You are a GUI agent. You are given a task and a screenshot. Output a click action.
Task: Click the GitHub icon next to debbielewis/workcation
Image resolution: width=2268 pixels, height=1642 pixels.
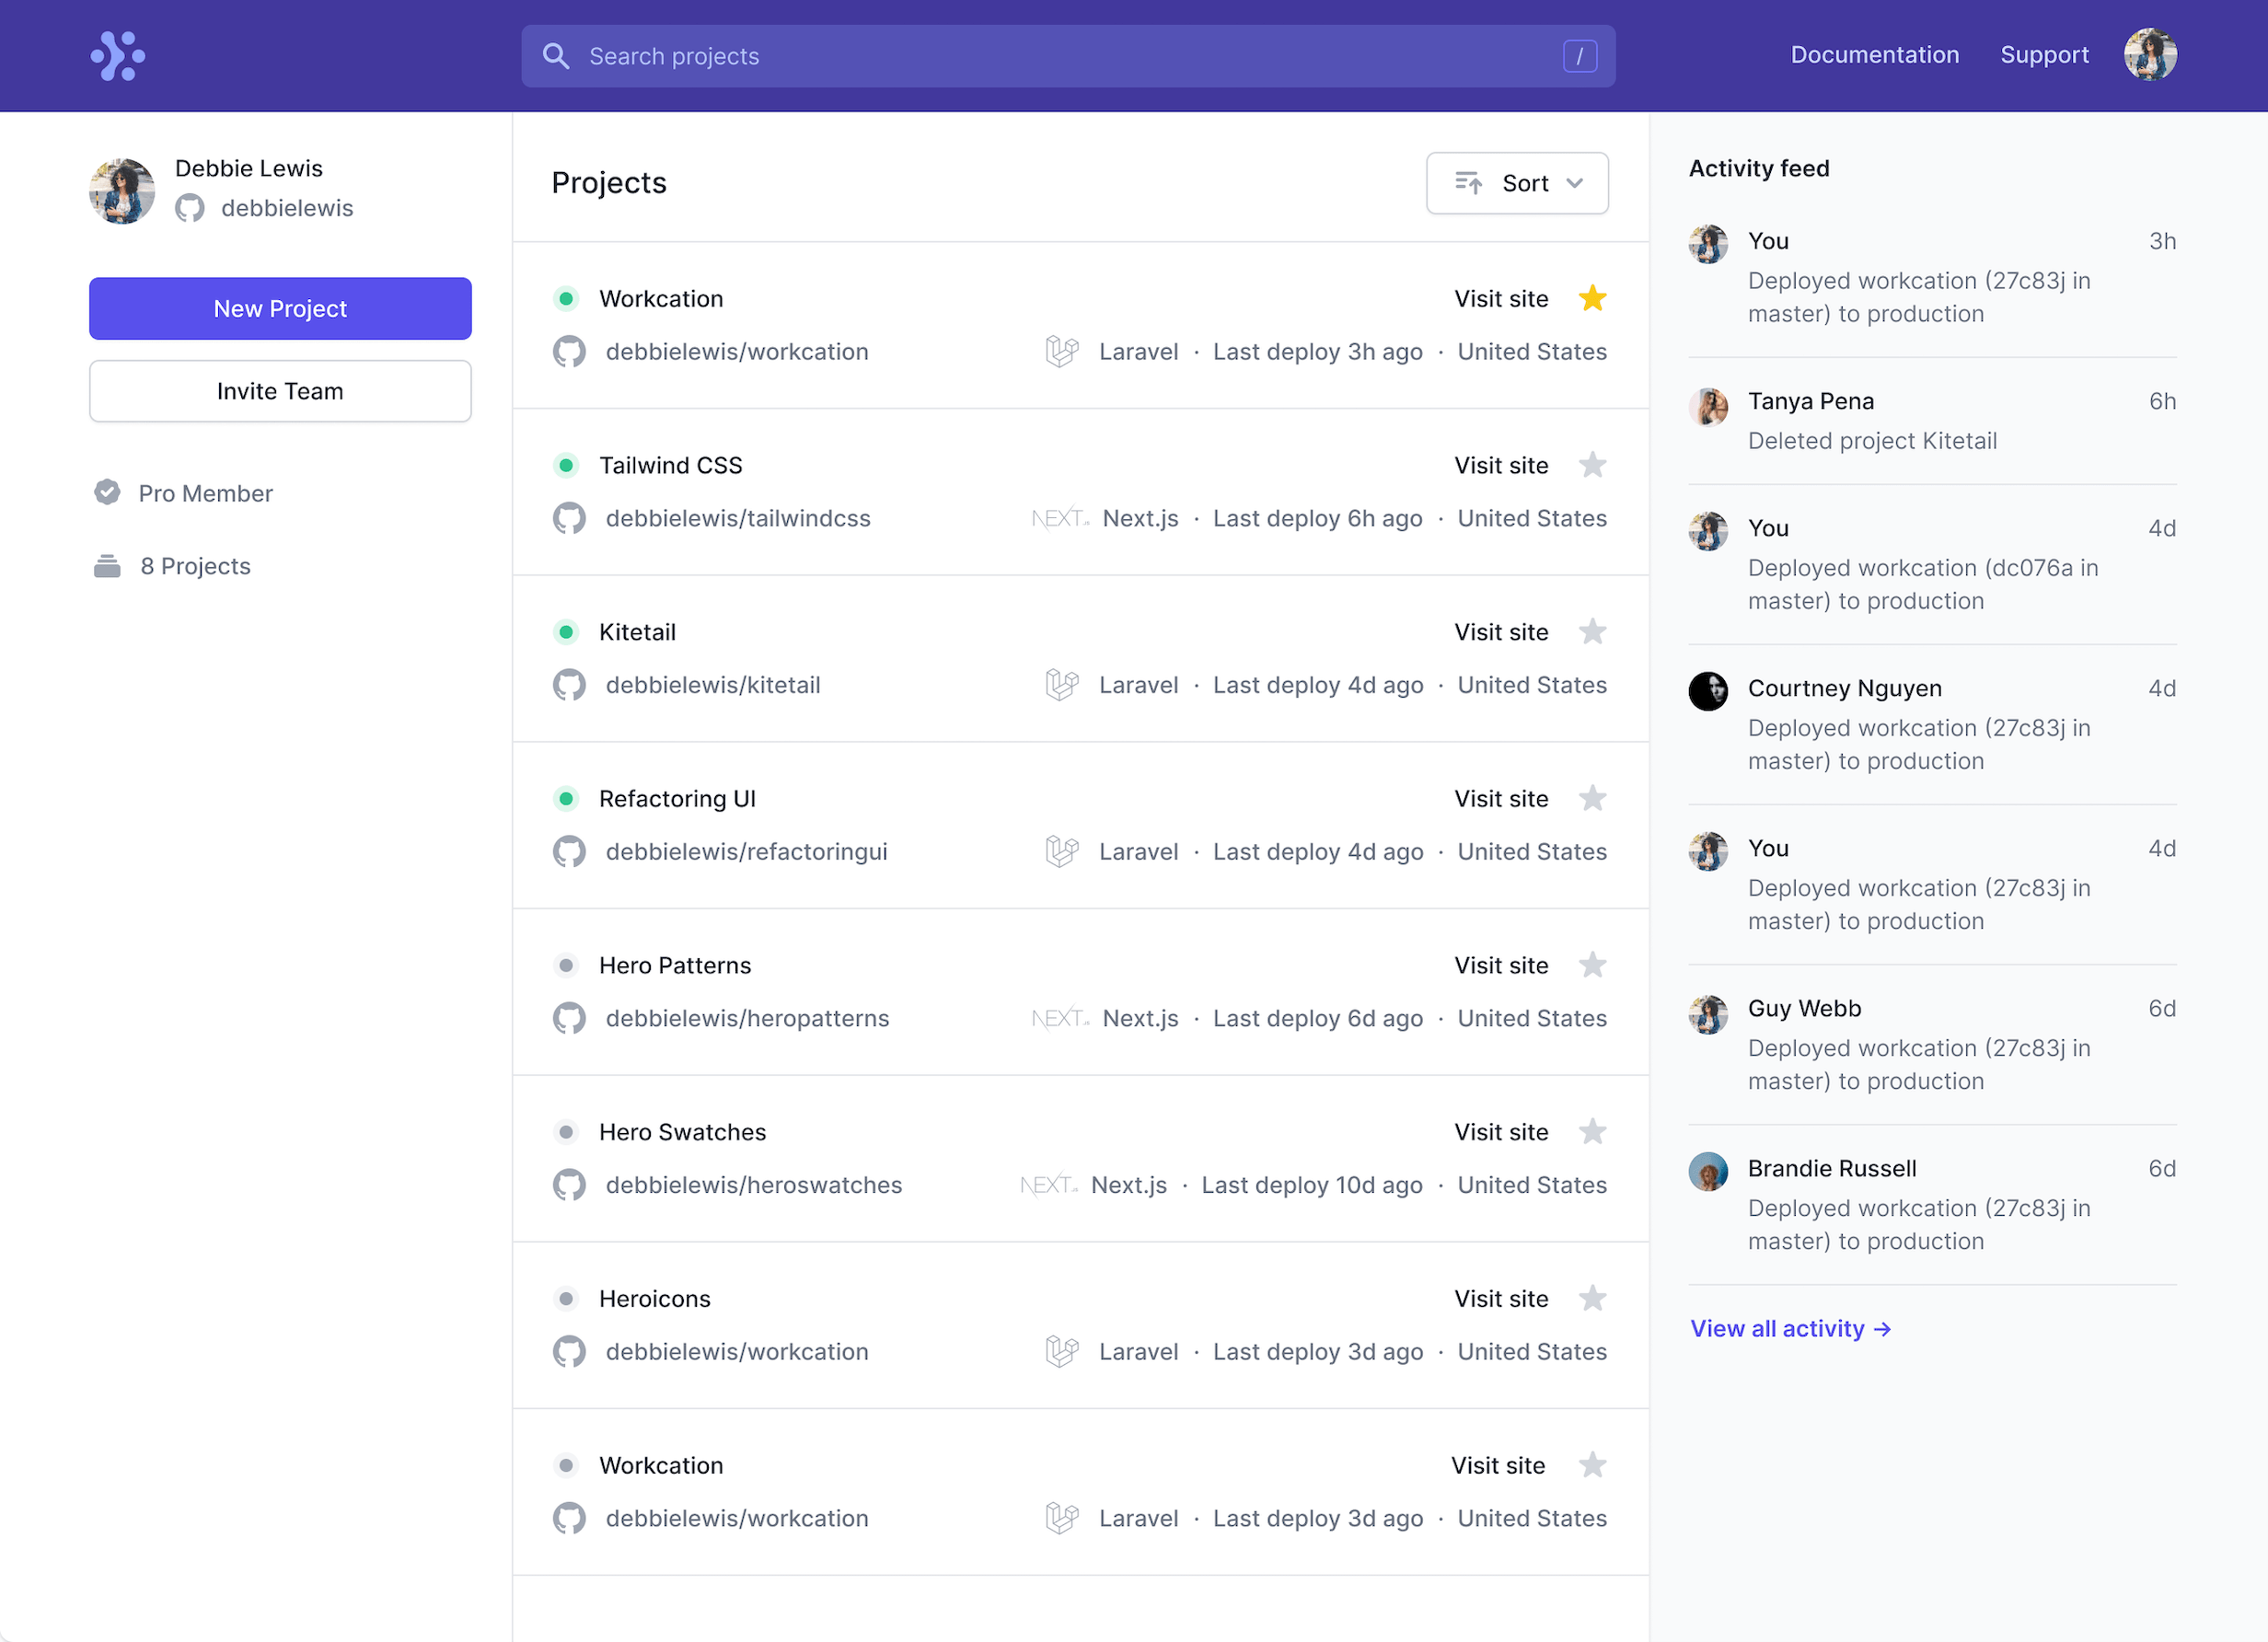[x=569, y=352]
